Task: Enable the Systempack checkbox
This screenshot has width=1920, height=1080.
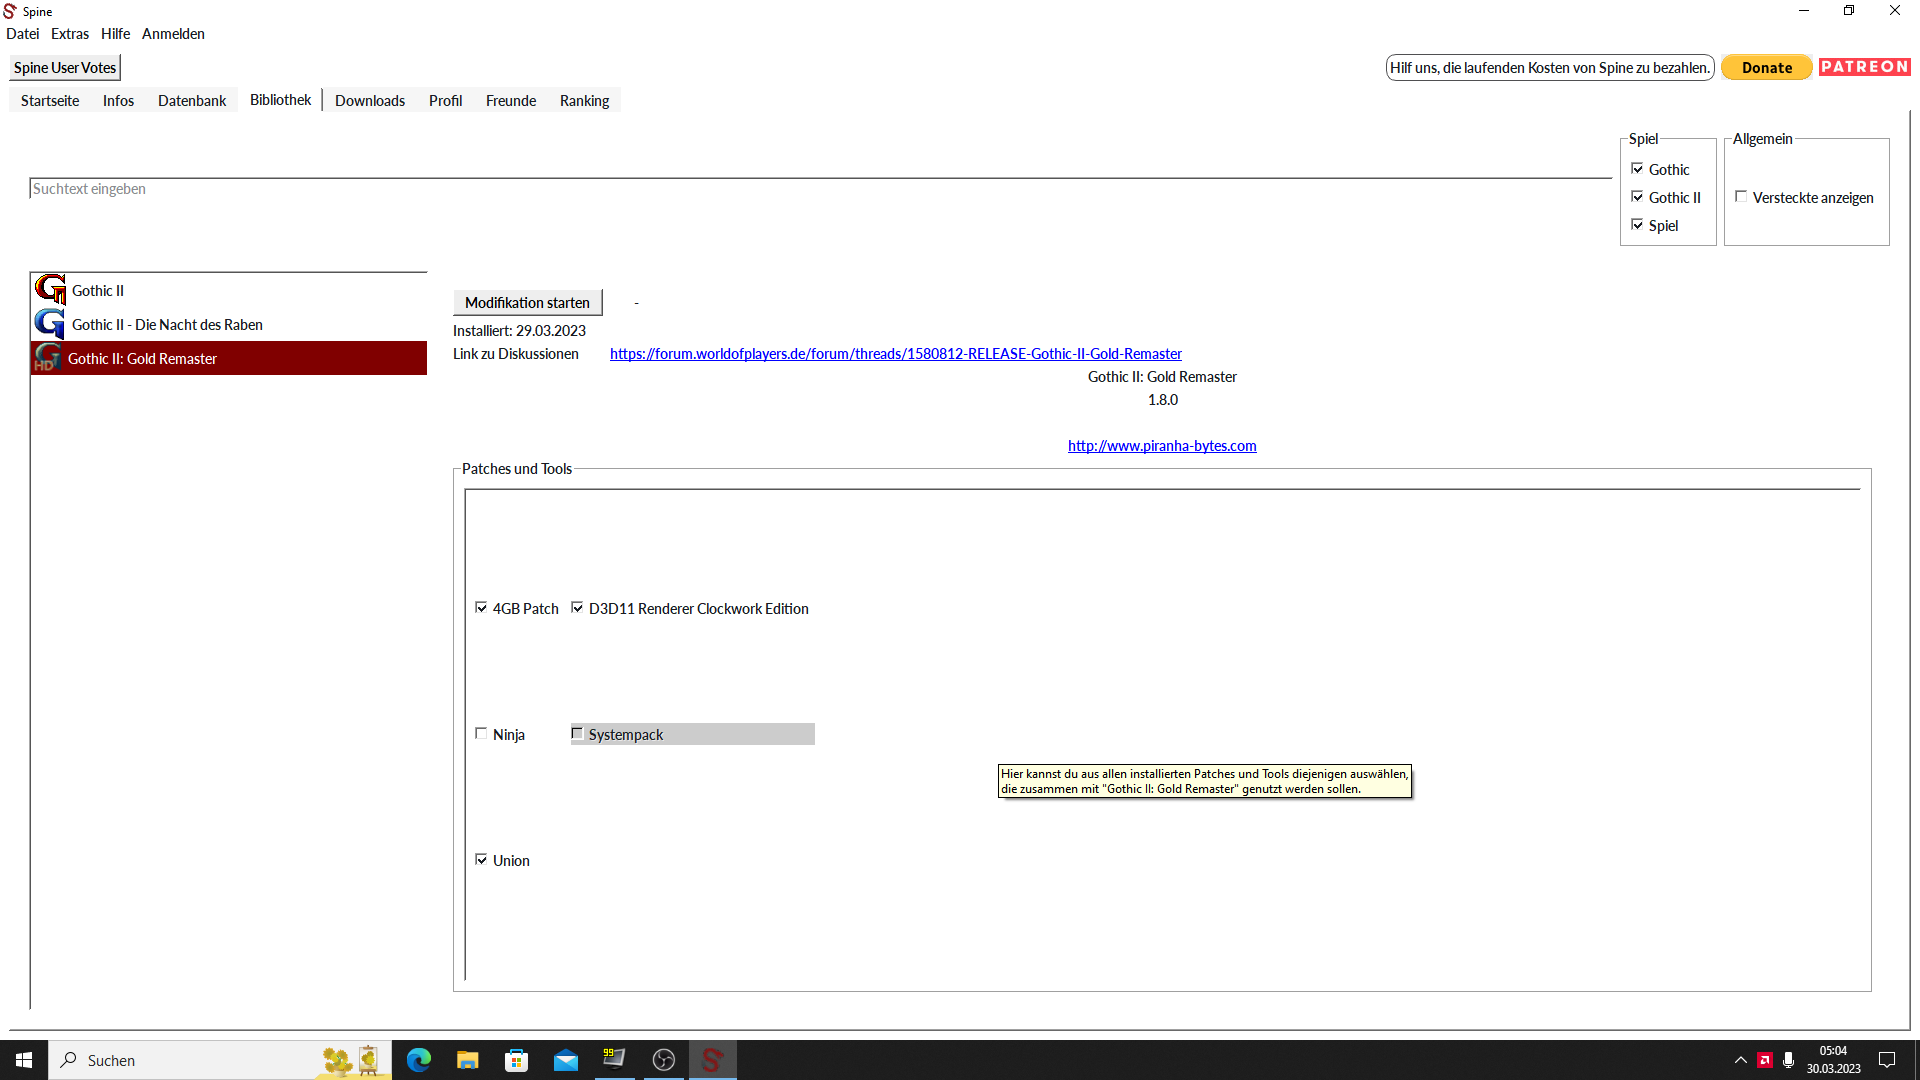Action: tap(577, 733)
